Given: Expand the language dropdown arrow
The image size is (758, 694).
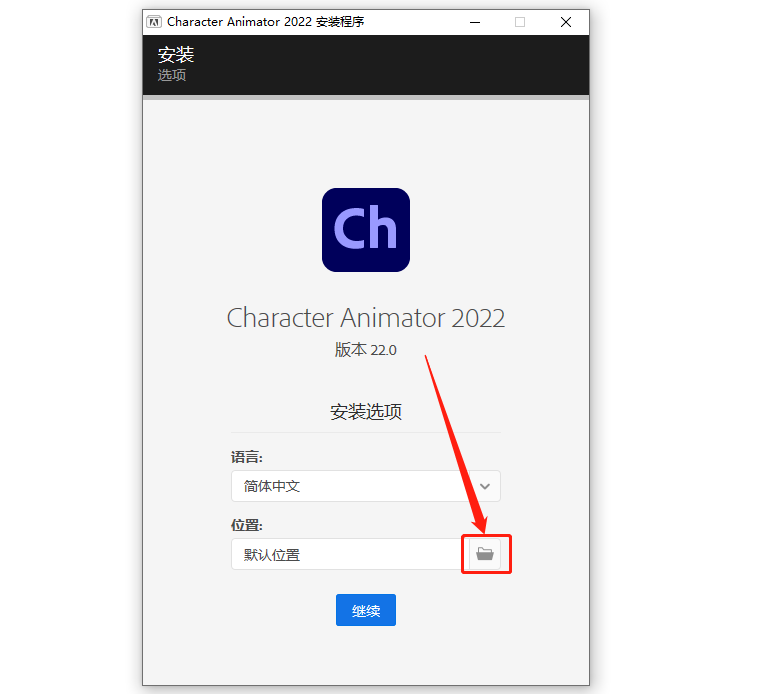Looking at the screenshot, I should 485,486.
